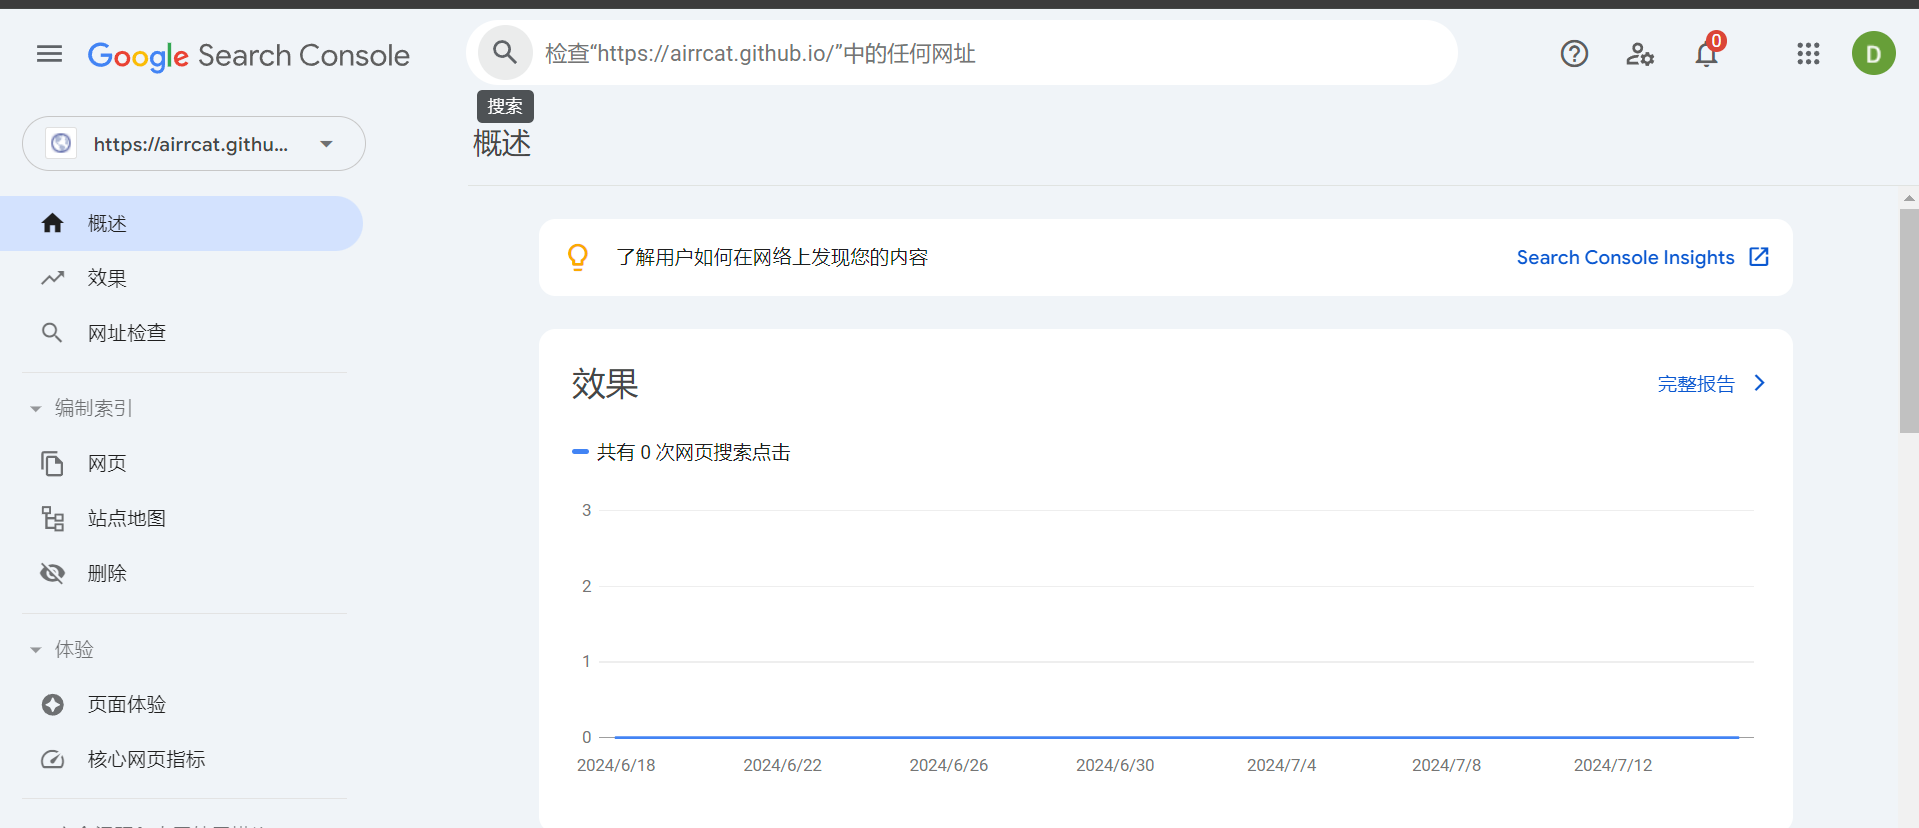
Task: Collapse the 体验 section
Action: [36, 650]
